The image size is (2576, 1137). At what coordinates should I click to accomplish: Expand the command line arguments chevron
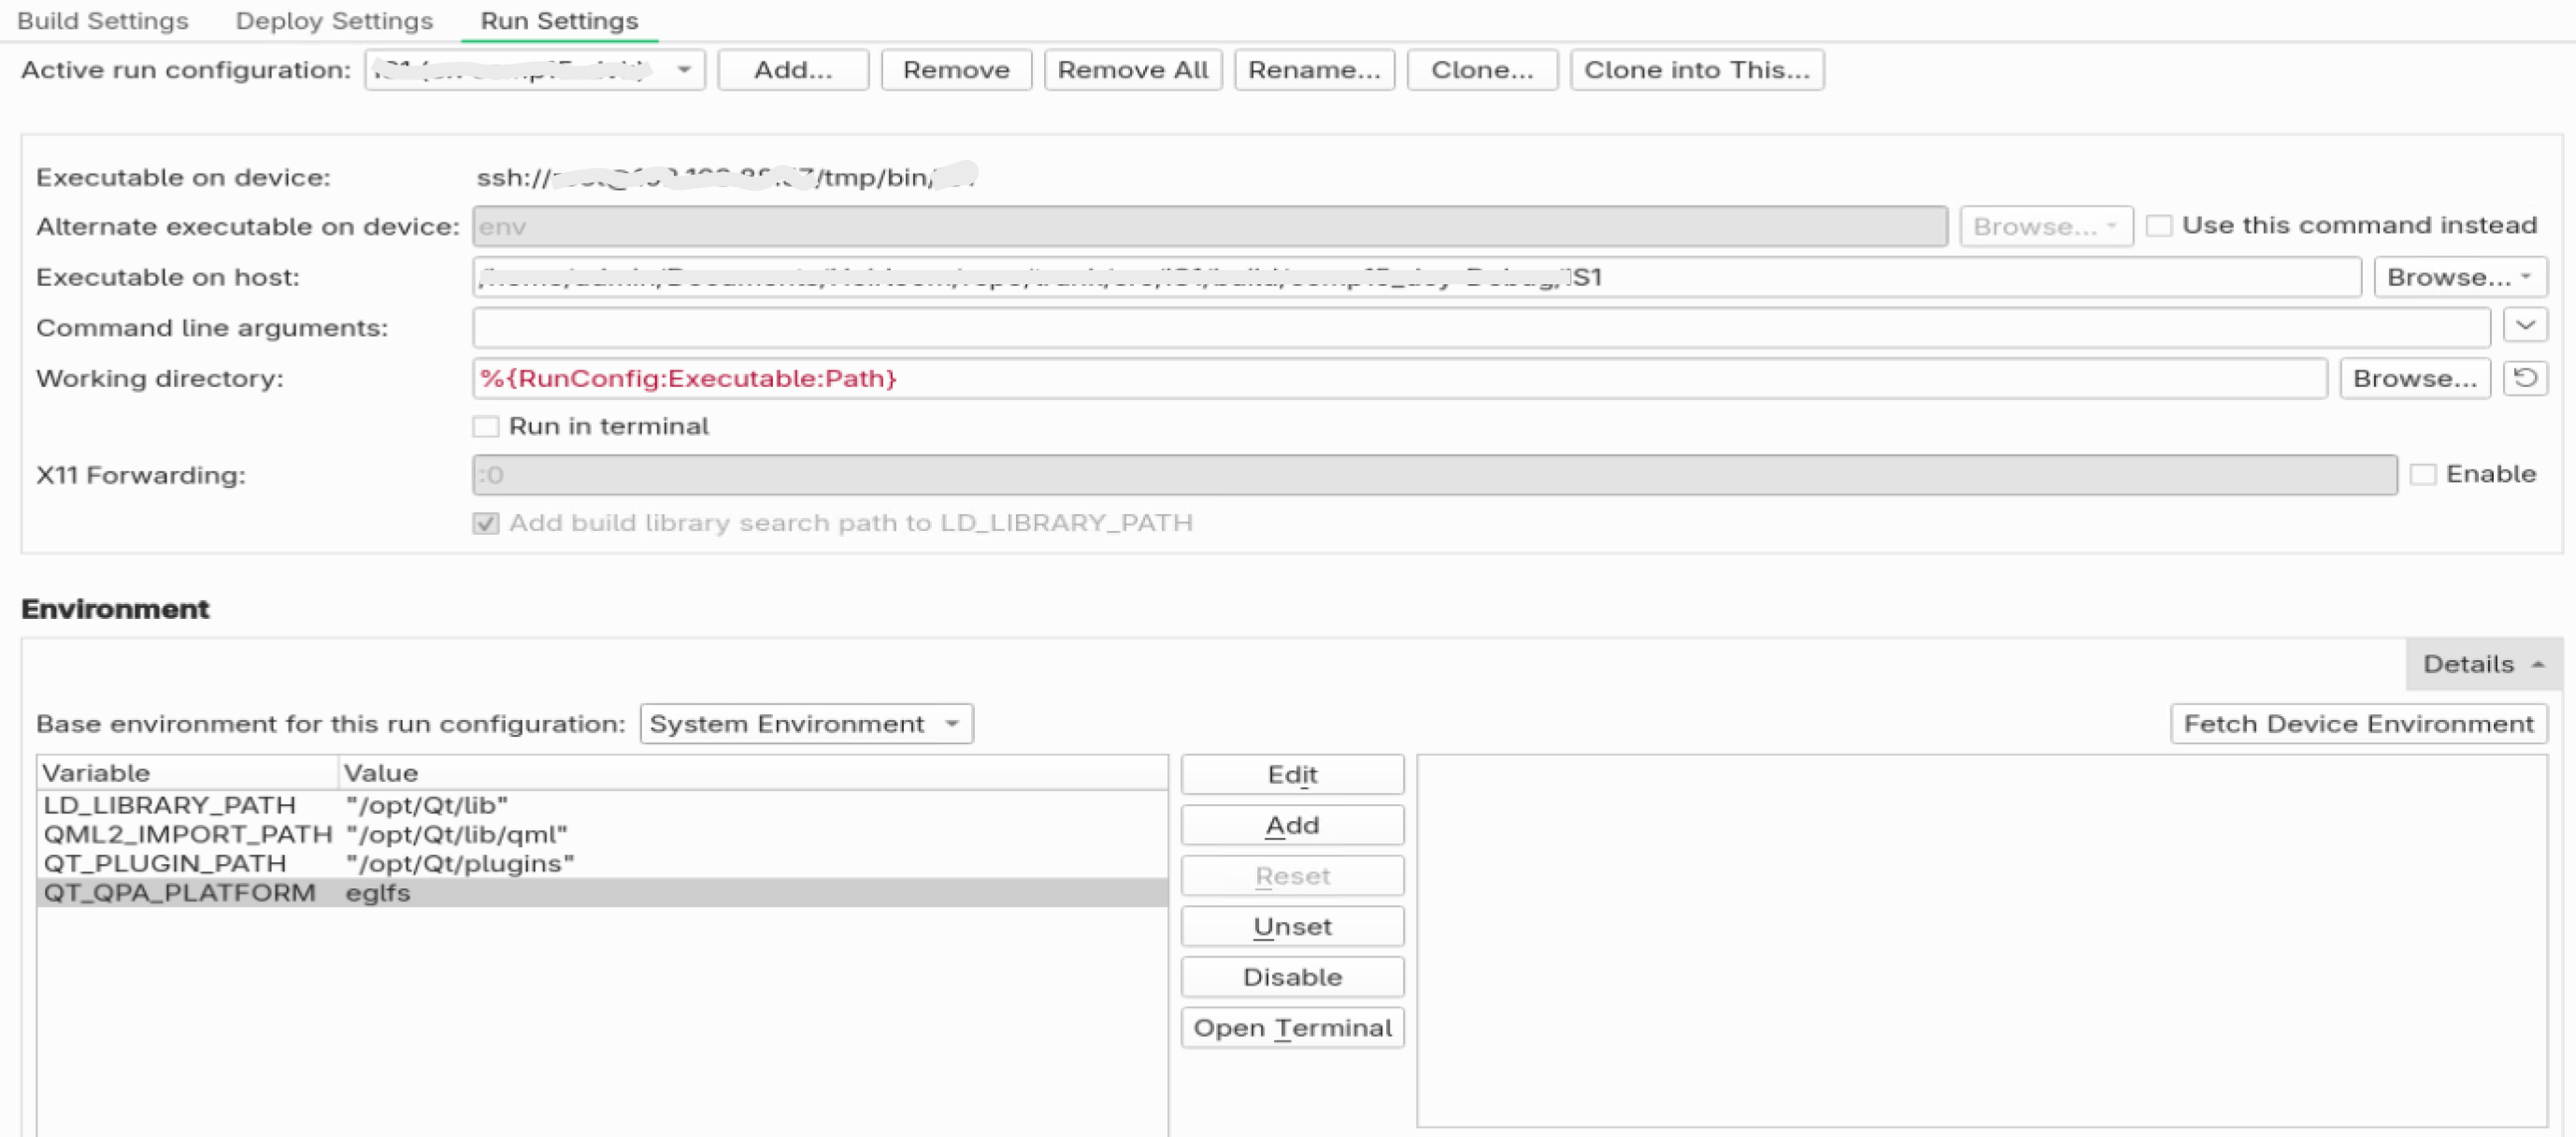coord(2524,326)
